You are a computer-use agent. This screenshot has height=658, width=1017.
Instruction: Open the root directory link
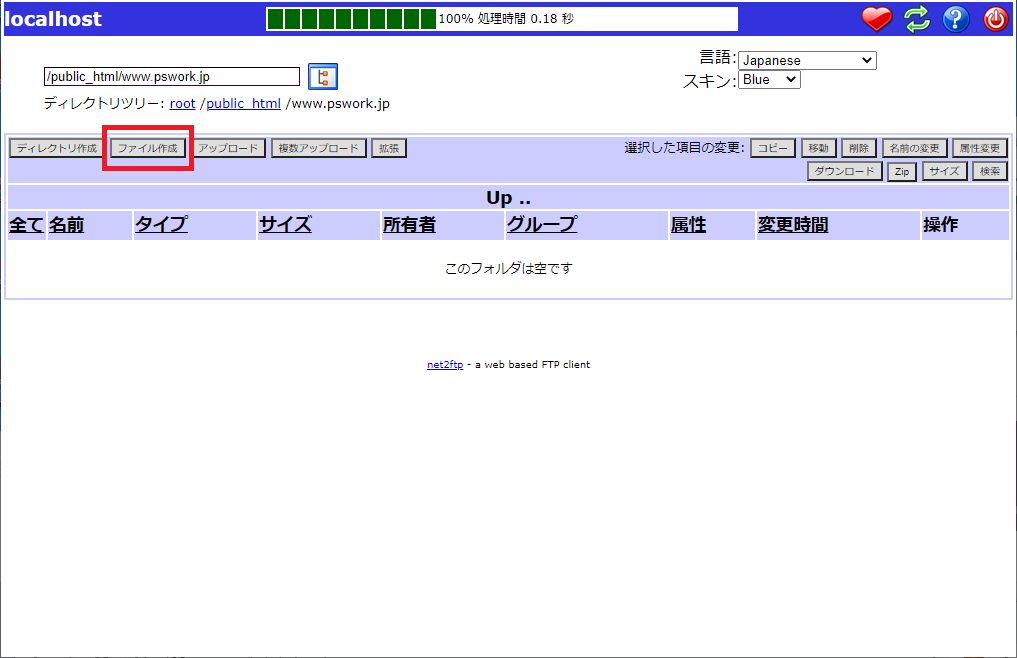182,103
